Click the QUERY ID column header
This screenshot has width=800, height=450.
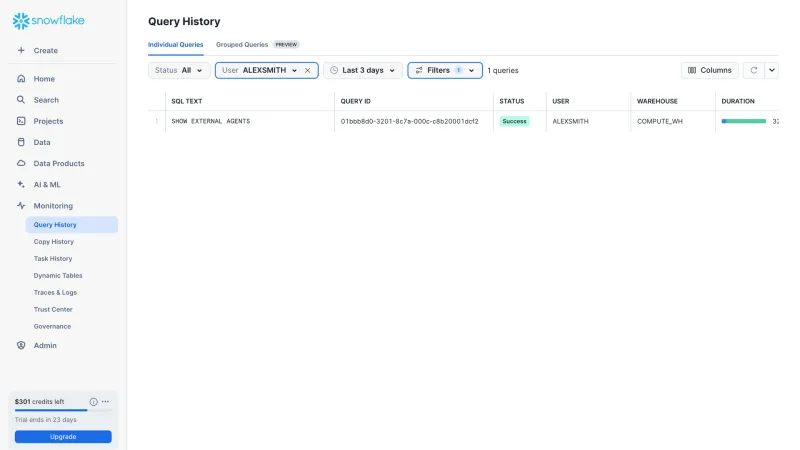356,101
